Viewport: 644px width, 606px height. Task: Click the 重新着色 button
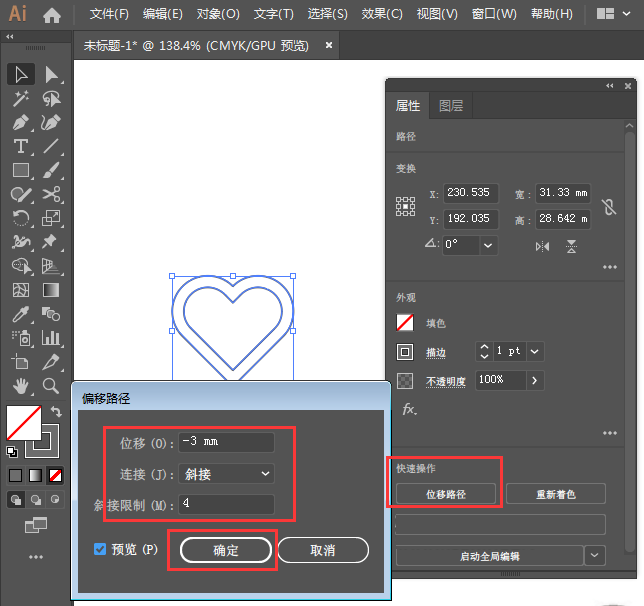click(x=556, y=494)
